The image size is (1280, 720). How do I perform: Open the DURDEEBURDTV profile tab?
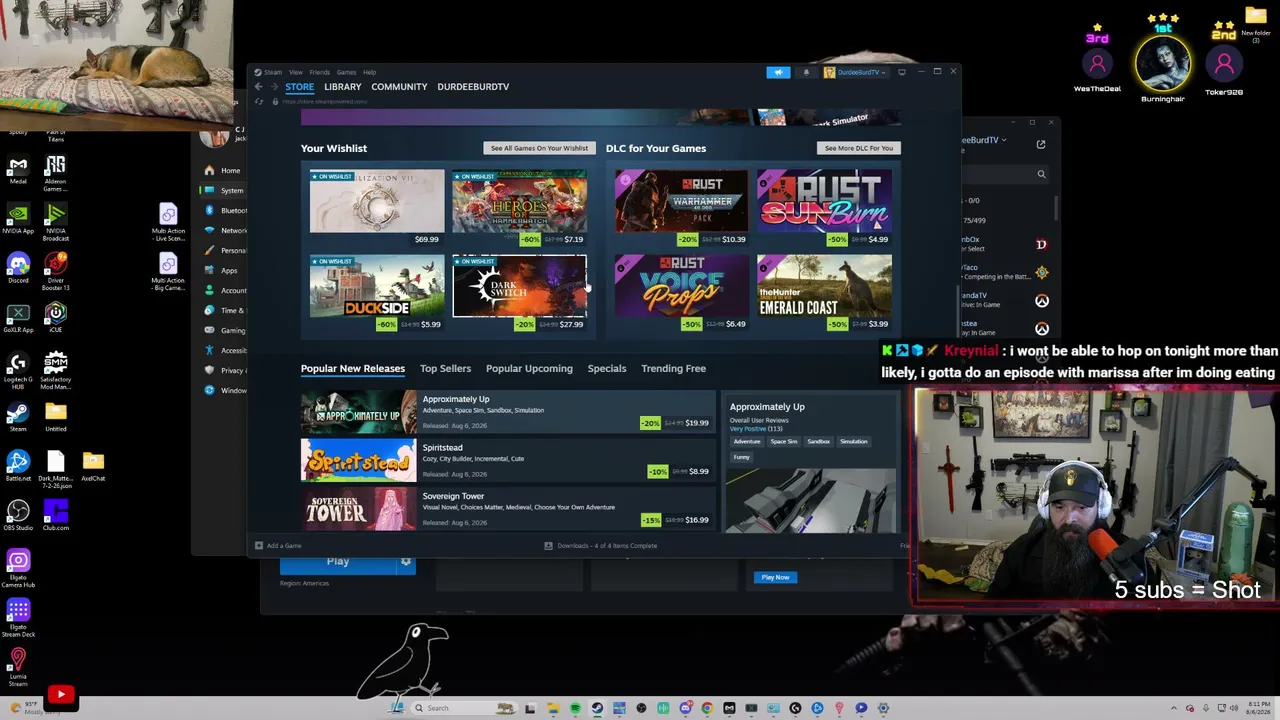(473, 87)
